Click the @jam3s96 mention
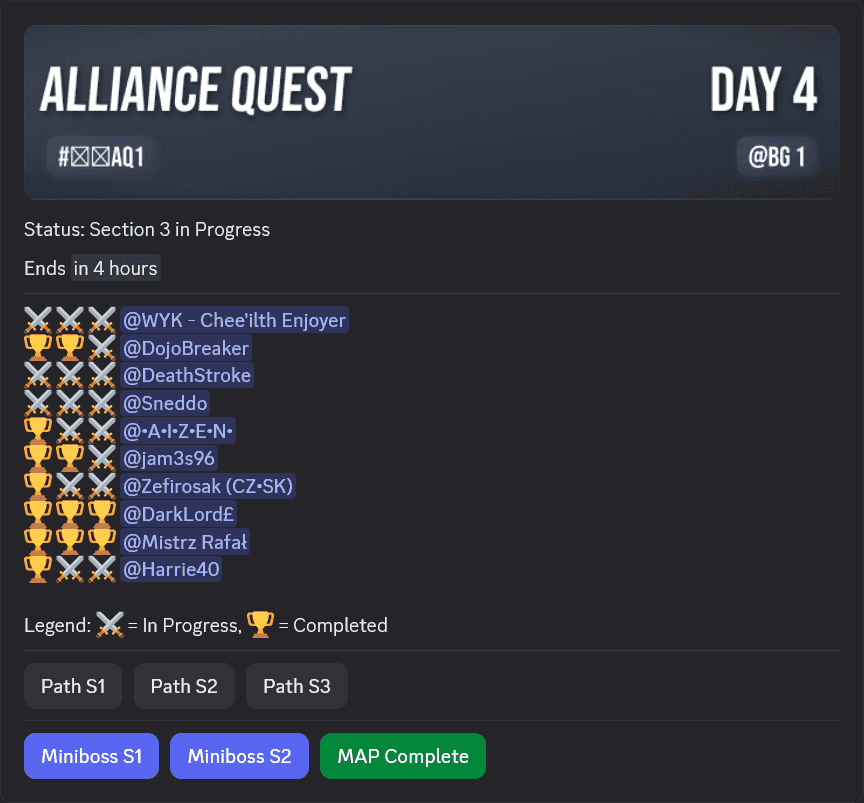This screenshot has height=803, width=864. point(168,458)
